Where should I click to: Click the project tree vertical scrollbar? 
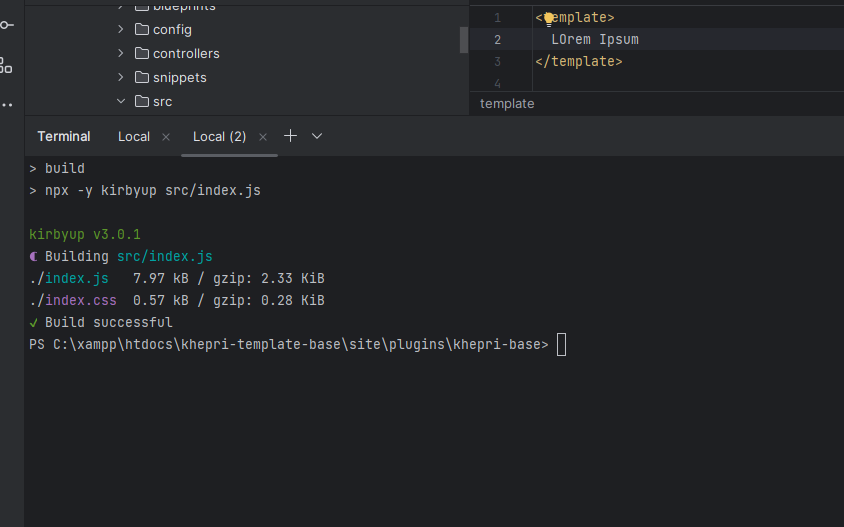pyautogui.click(x=464, y=40)
